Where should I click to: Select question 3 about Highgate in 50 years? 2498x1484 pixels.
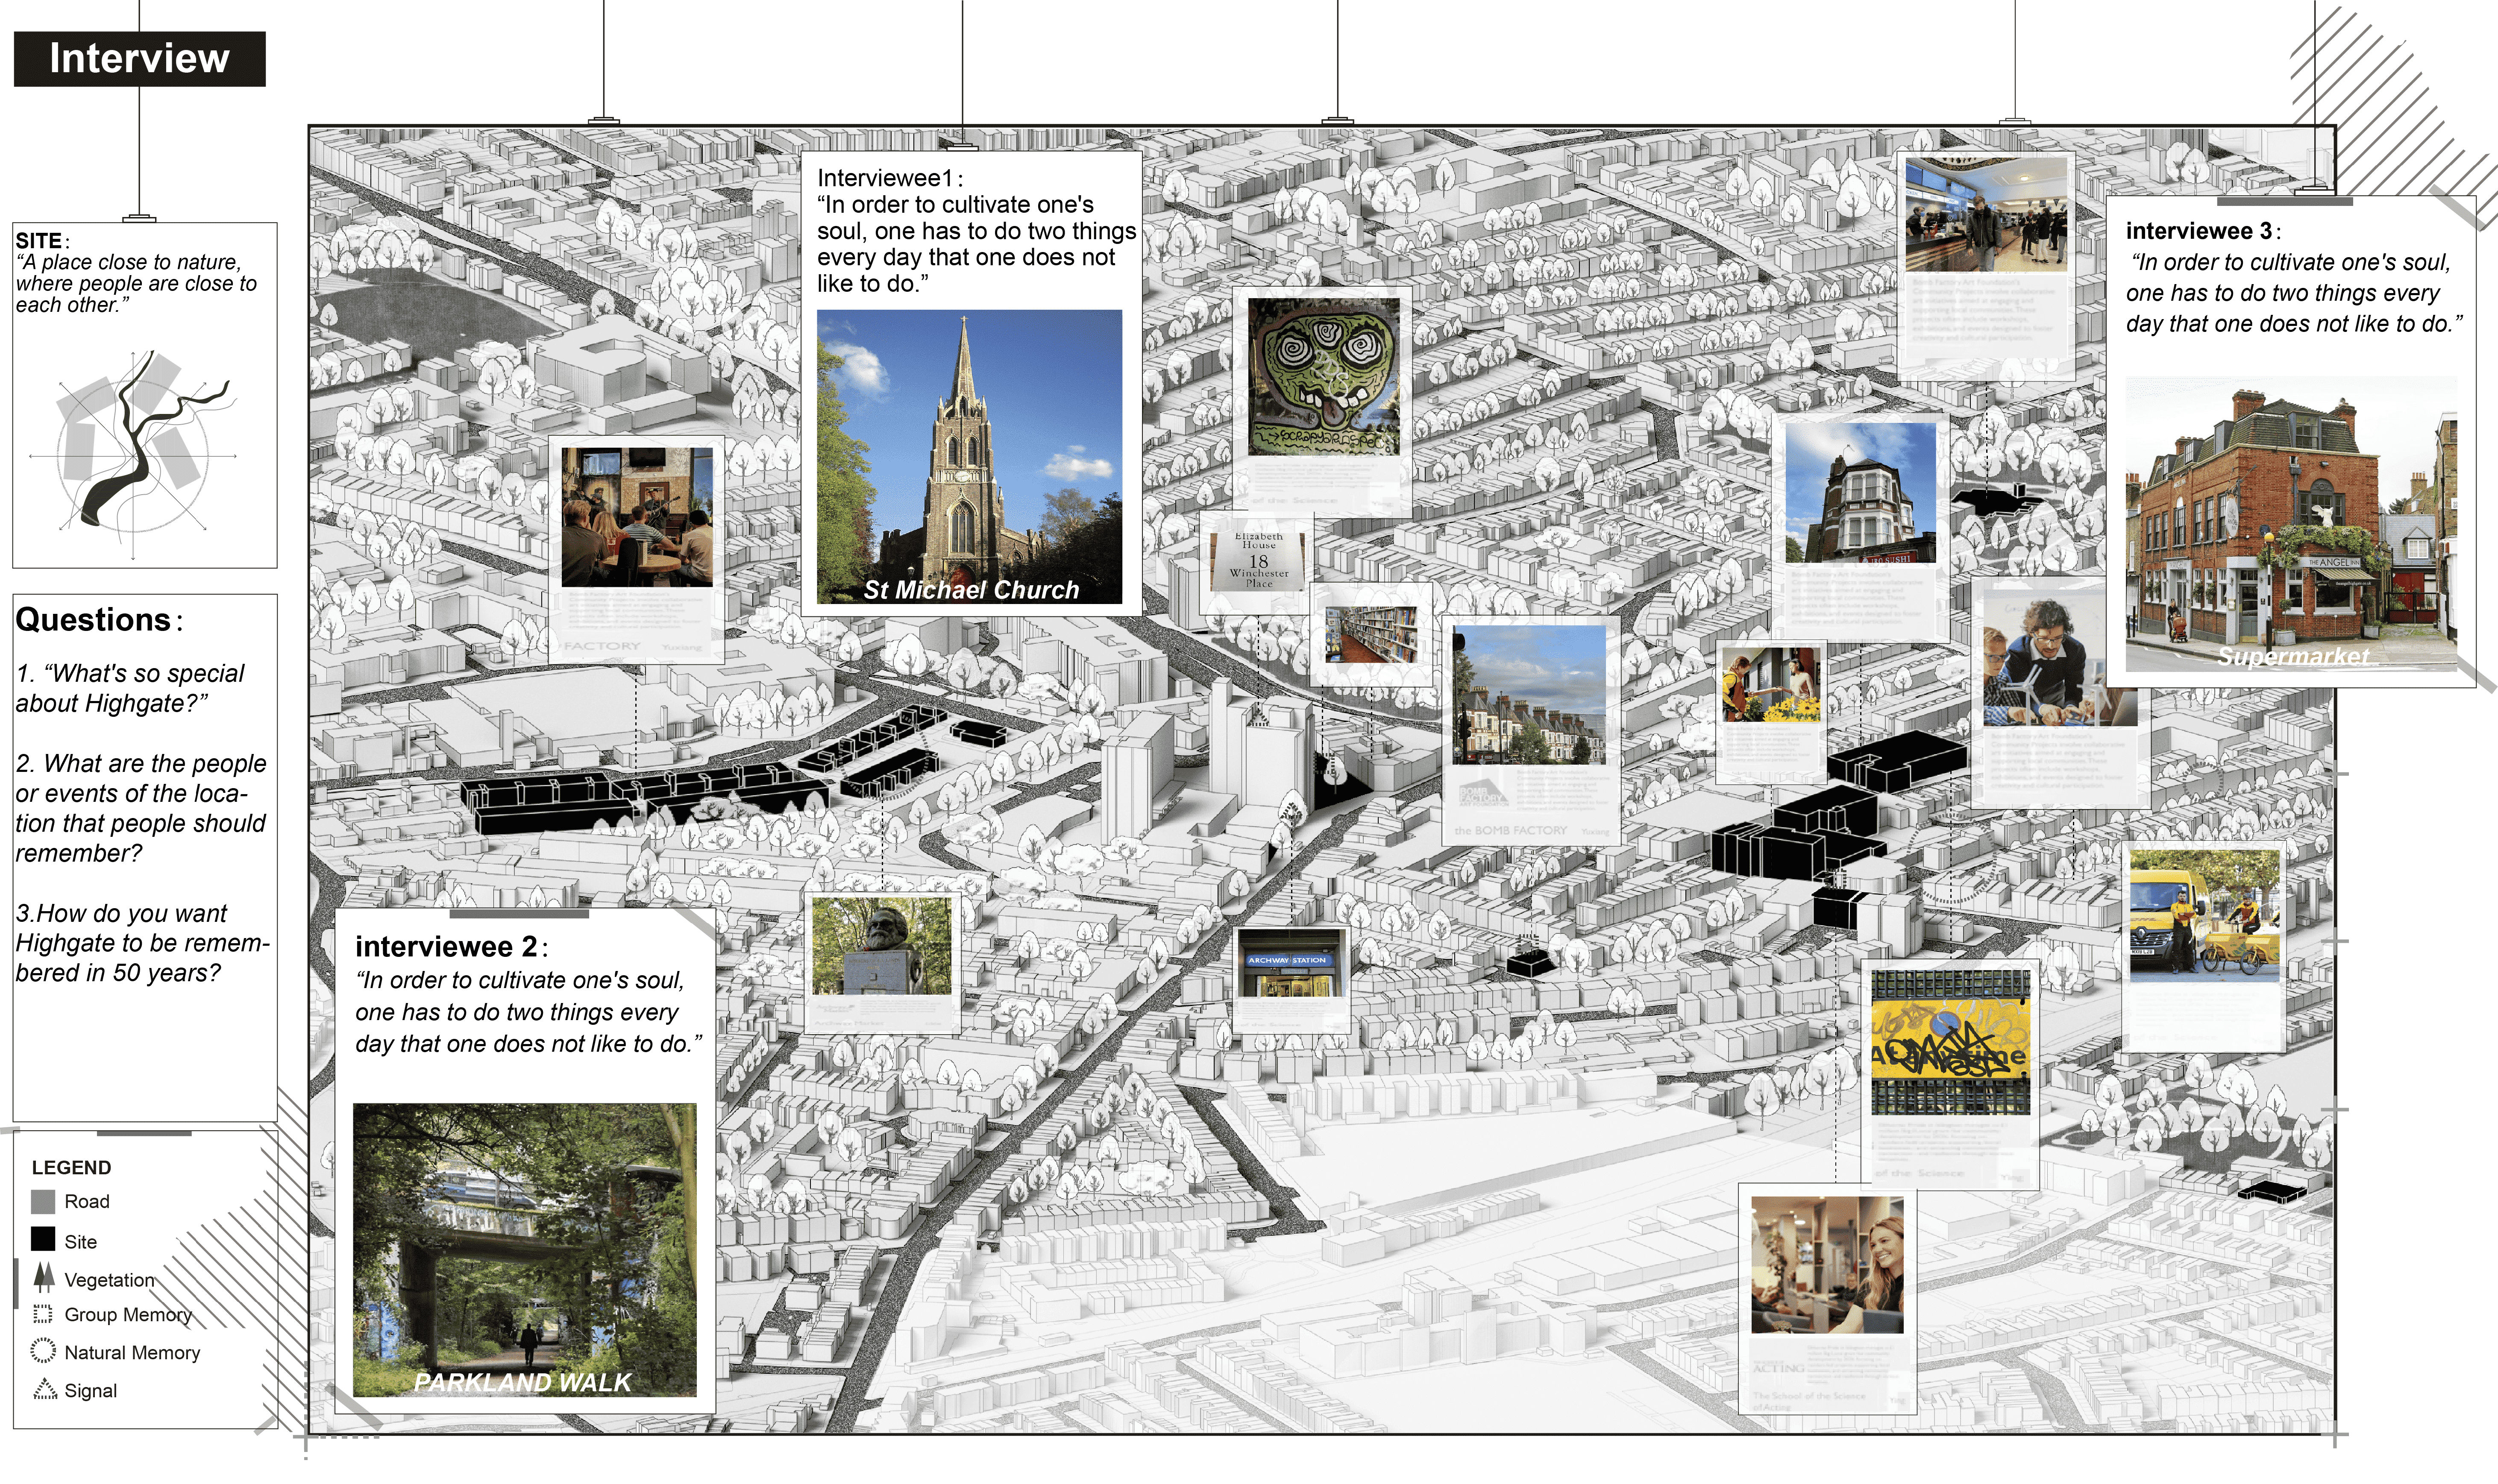(142, 943)
